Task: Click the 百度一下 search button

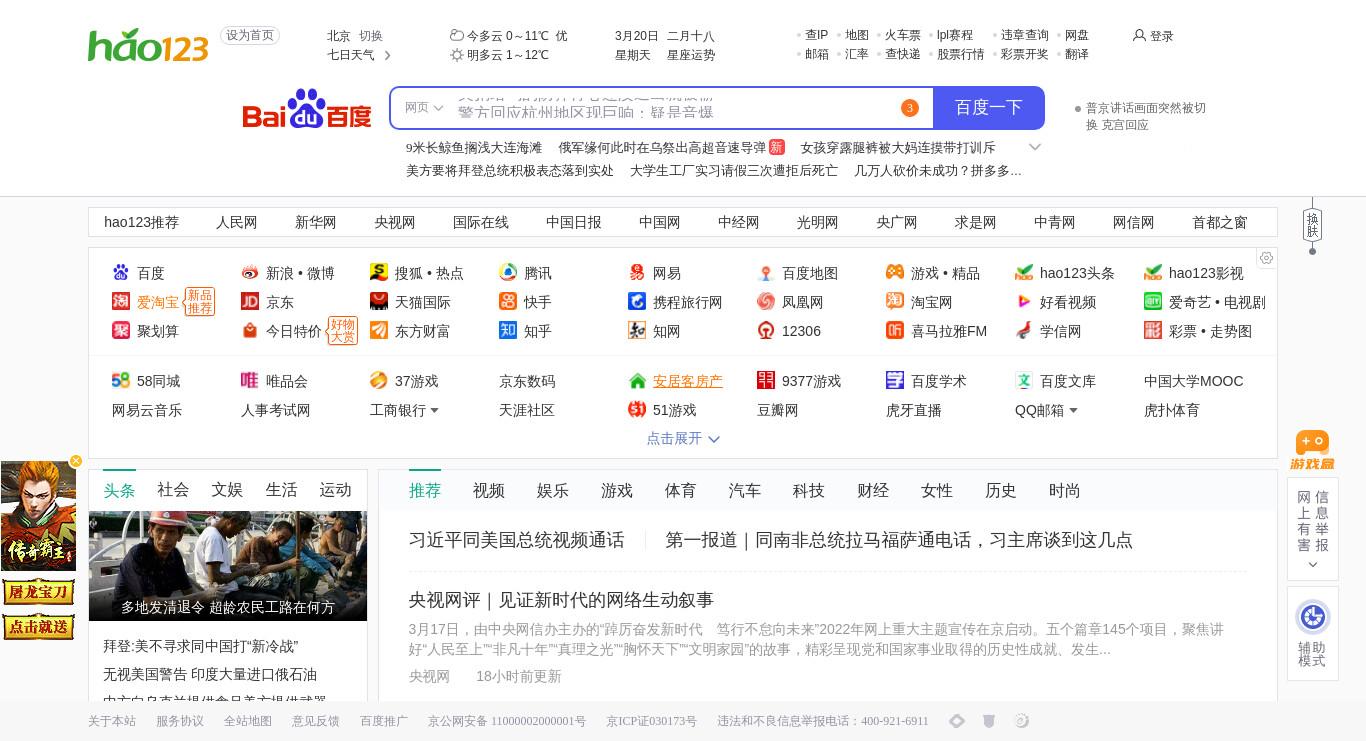Action: [x=988, y=108]
